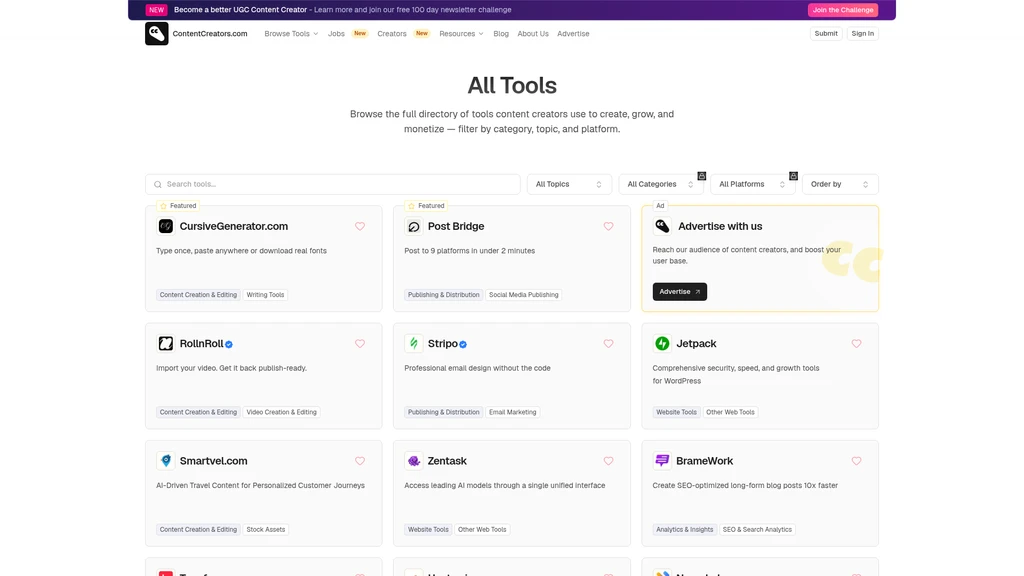Open the All Categories dropdown
The height and width of the screenshot is (576, 1024).
[x=660, y=184]
